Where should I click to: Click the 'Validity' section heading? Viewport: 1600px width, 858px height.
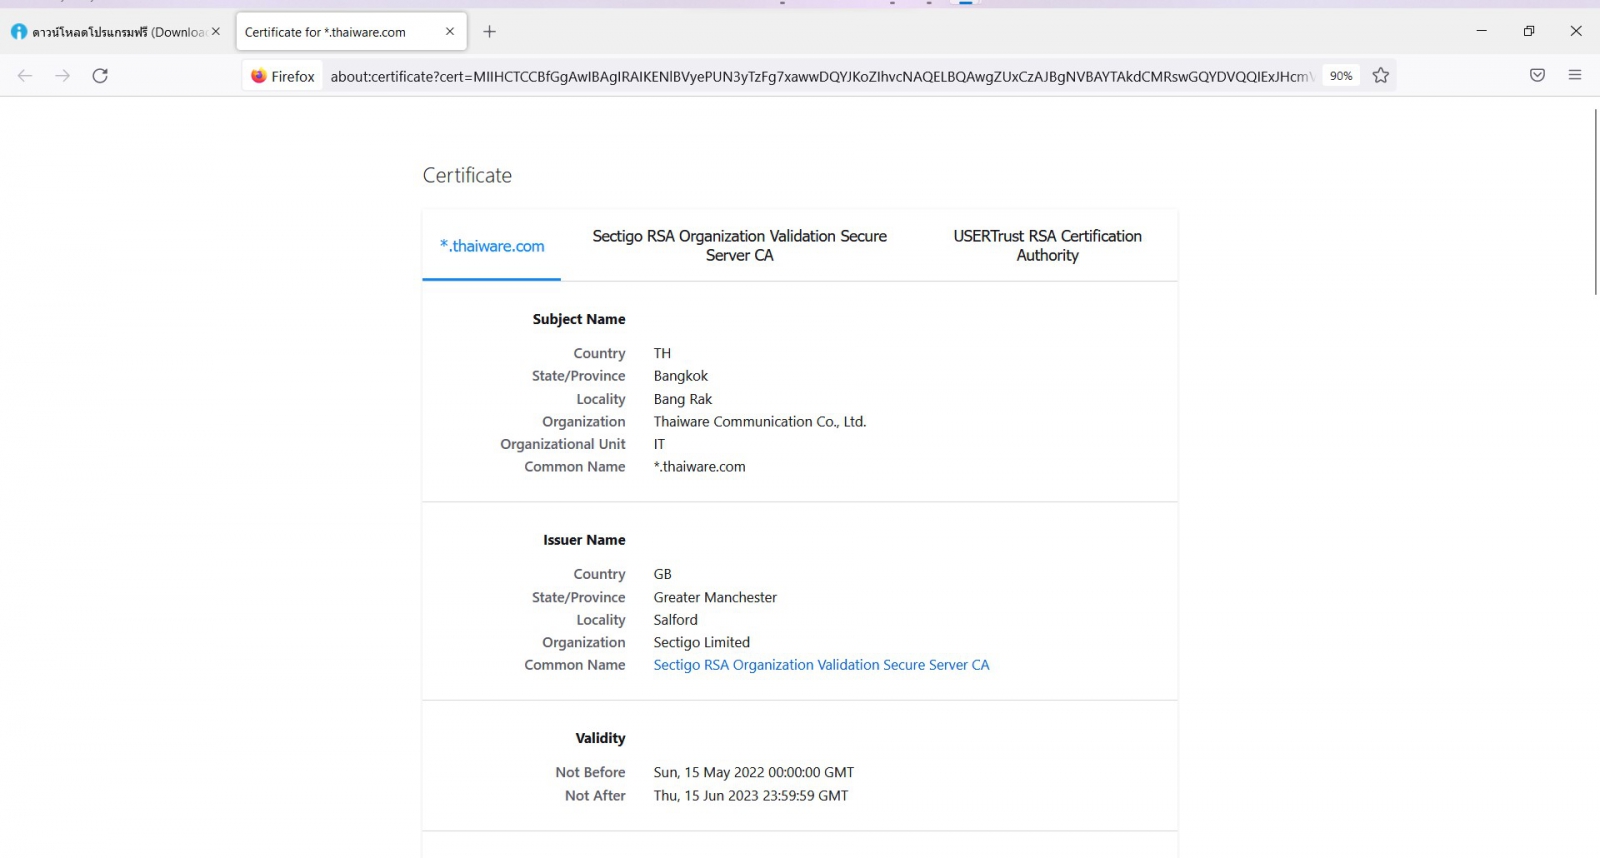click(600, 738)
